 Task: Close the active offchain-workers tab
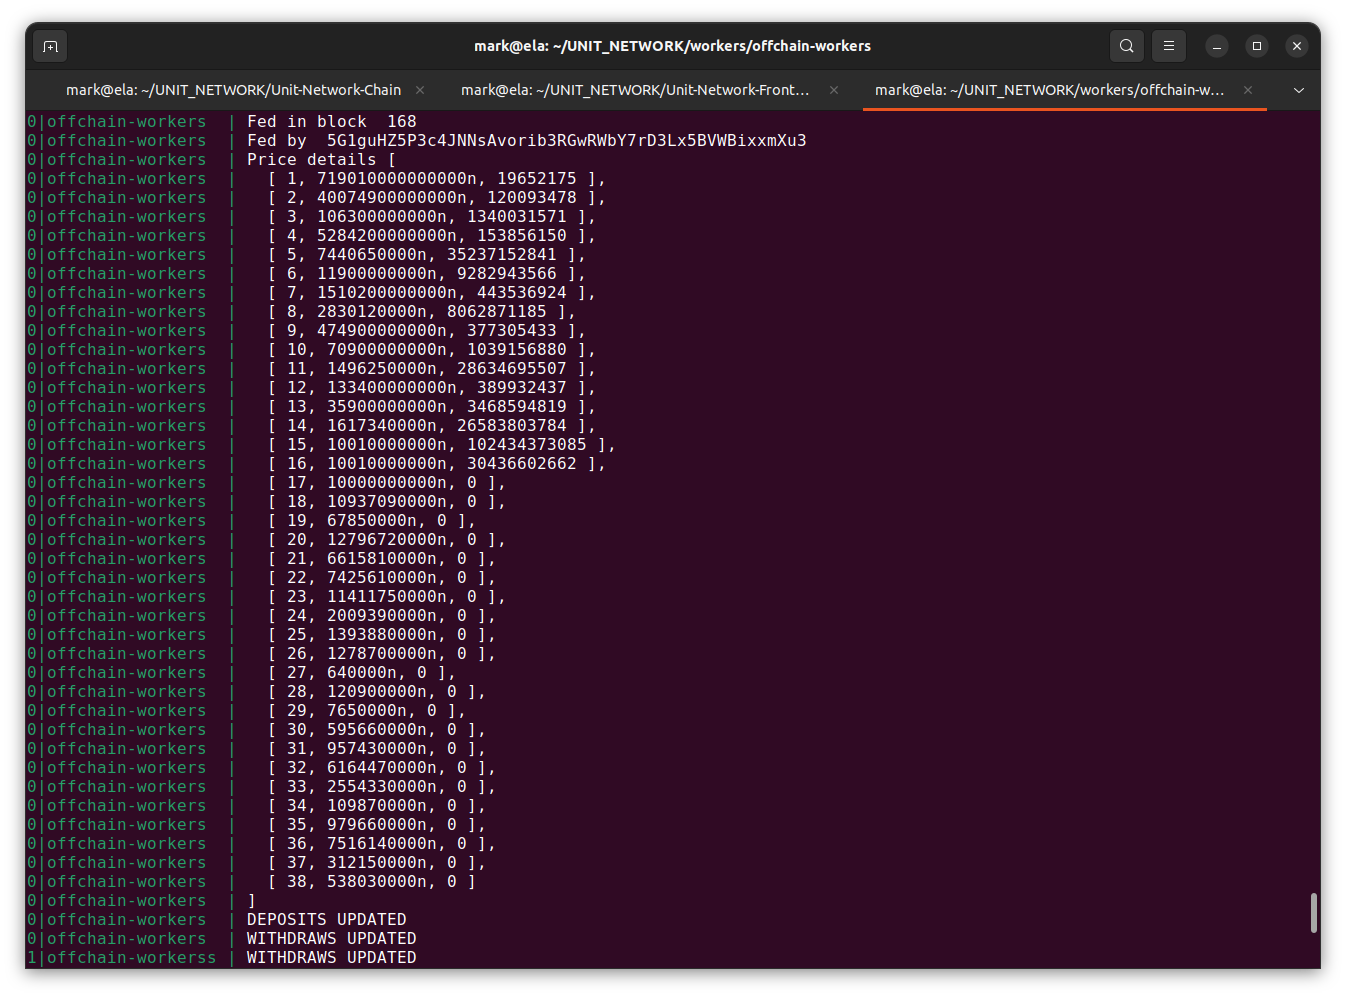pyautogui.click(x=1248, y=90)
